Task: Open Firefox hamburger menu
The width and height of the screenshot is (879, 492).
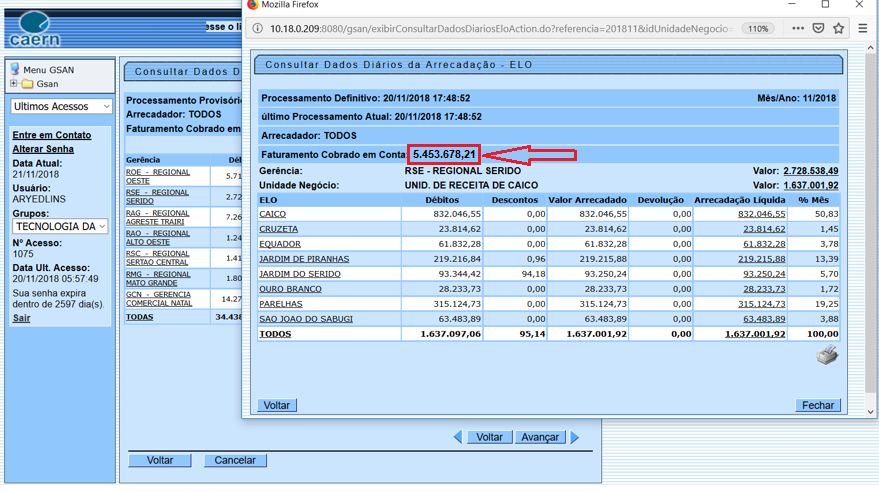Action: pyautogui.click(x=863, y=28)
